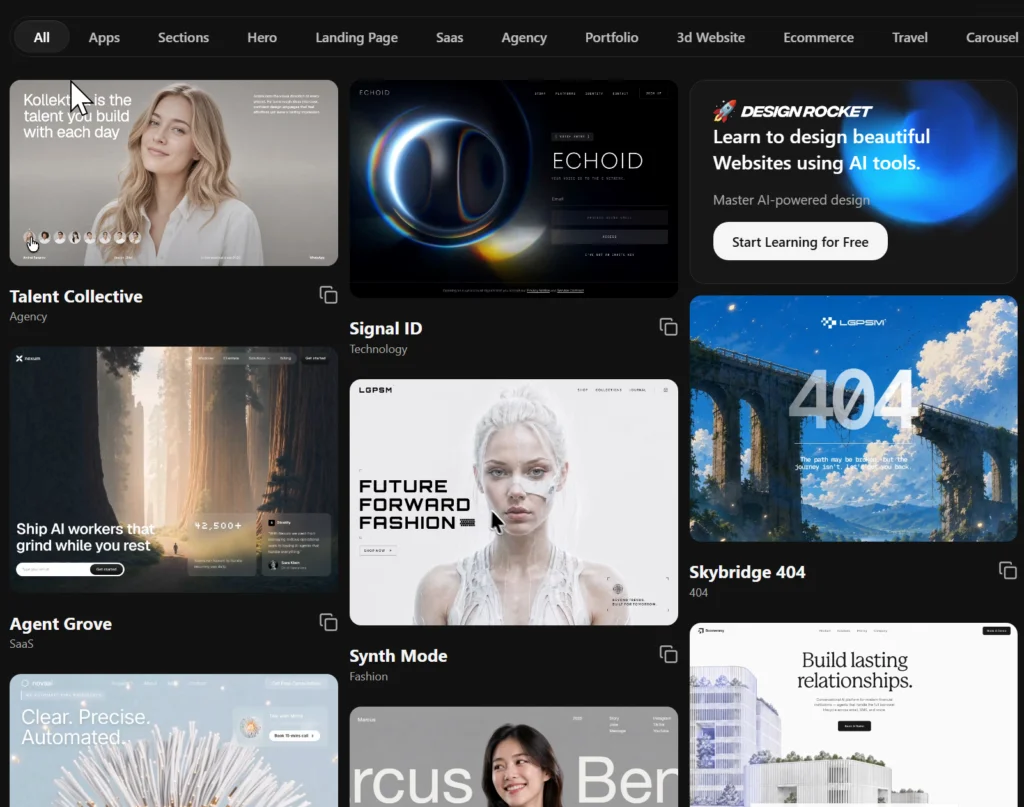This screenshot has width=1024, height=807.
Task: Filter templates by Apps
Action: point(104,37)
